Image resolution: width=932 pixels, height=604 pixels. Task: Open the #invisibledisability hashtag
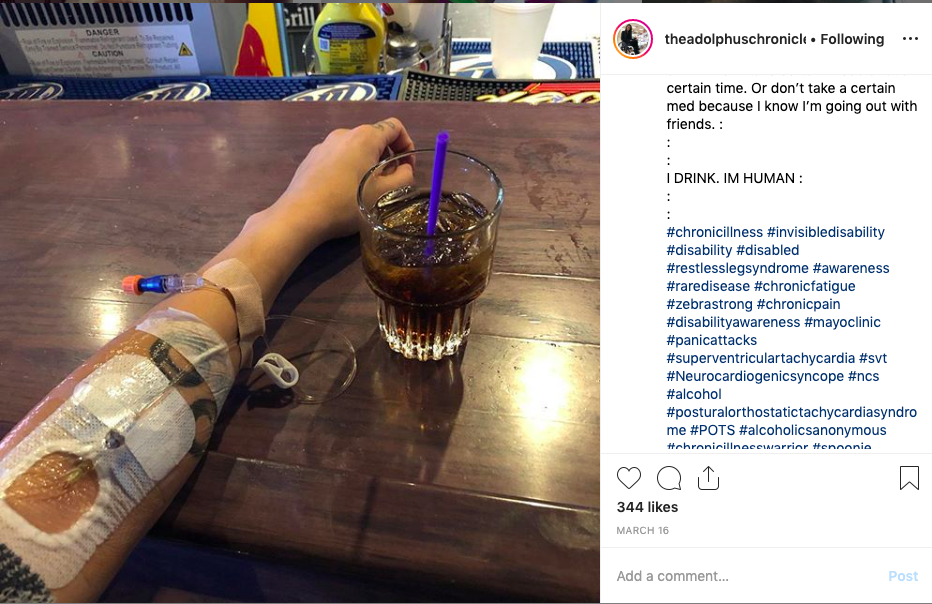(826, 232)
